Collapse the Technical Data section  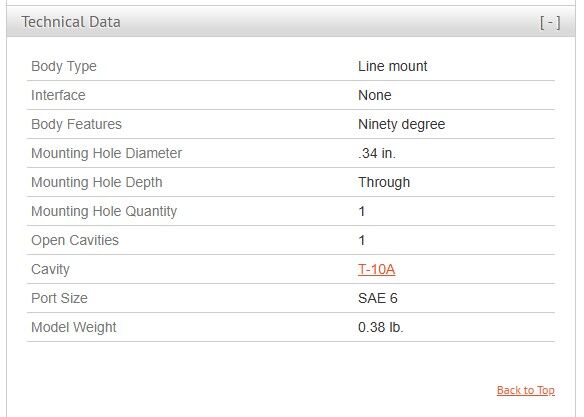[550, 22]
